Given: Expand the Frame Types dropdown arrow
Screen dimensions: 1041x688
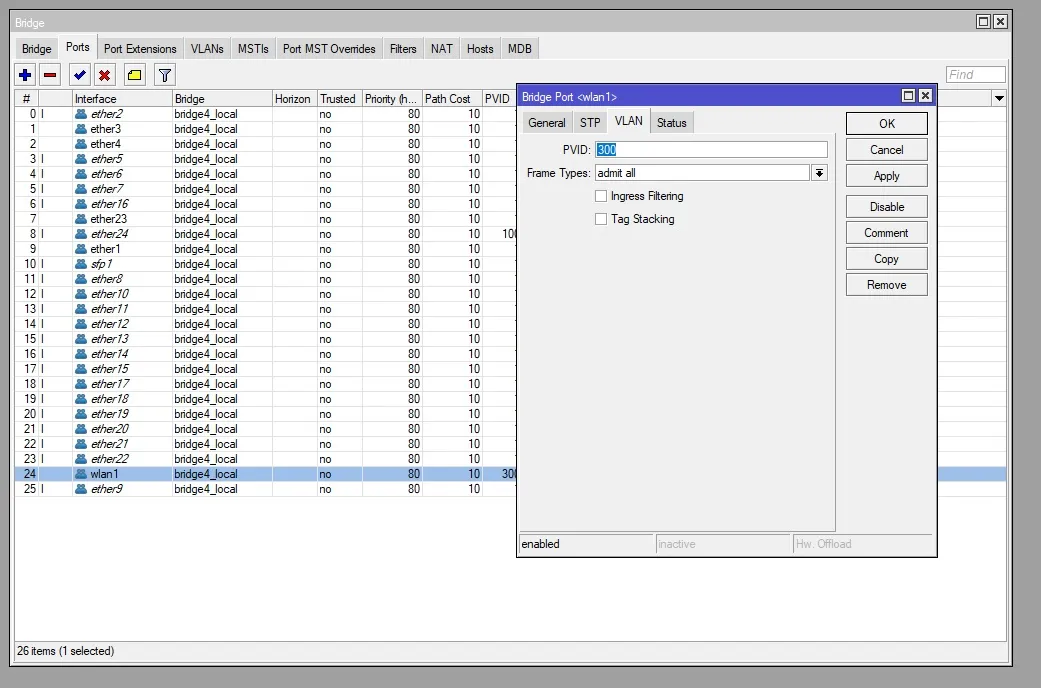Looking at the screenshot, I should (x=819, y=173).
